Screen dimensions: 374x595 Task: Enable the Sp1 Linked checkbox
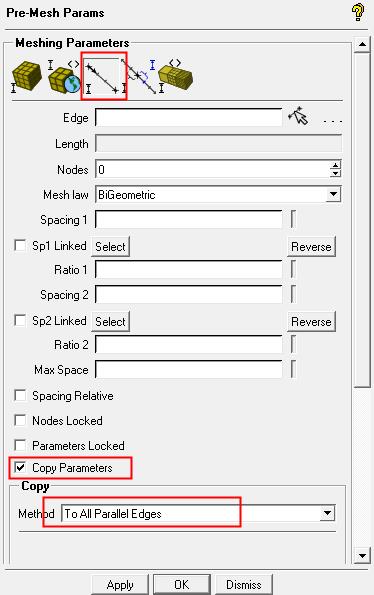tap(20, 245)
